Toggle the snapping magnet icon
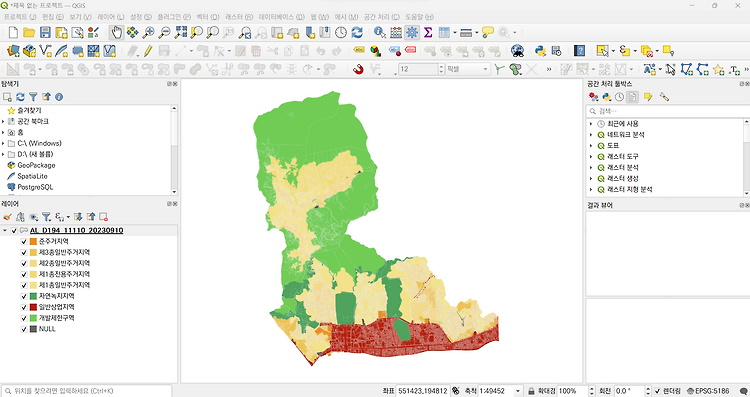The width and height of the screenshot is (750, 397). pos(358,69)
